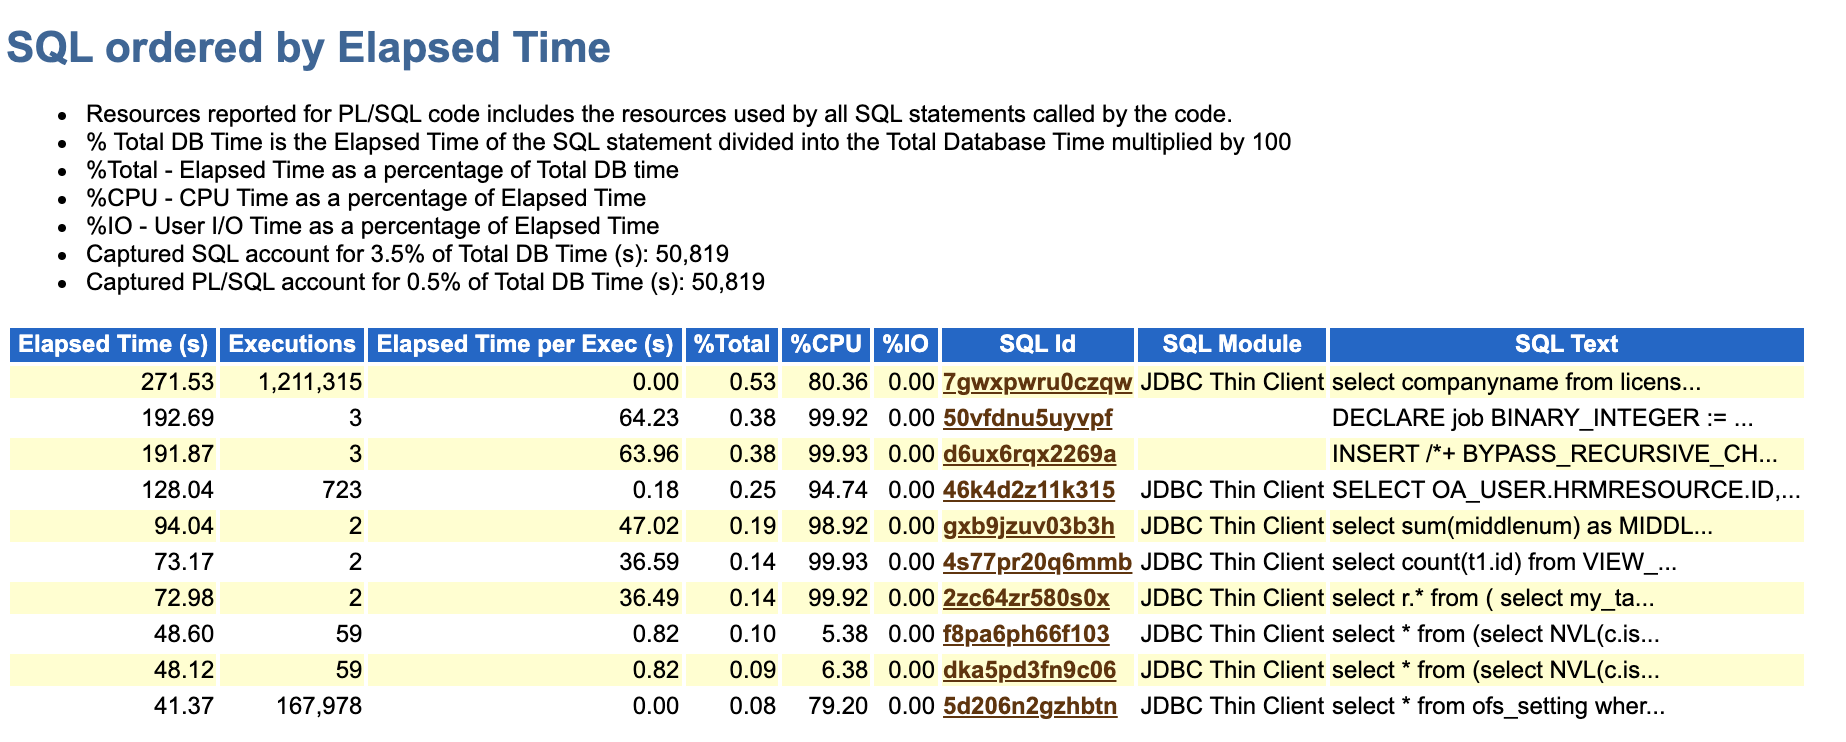1846x742 pixels.
Task: Select elapsed time per exec 64.23
Action: (649, 418)
